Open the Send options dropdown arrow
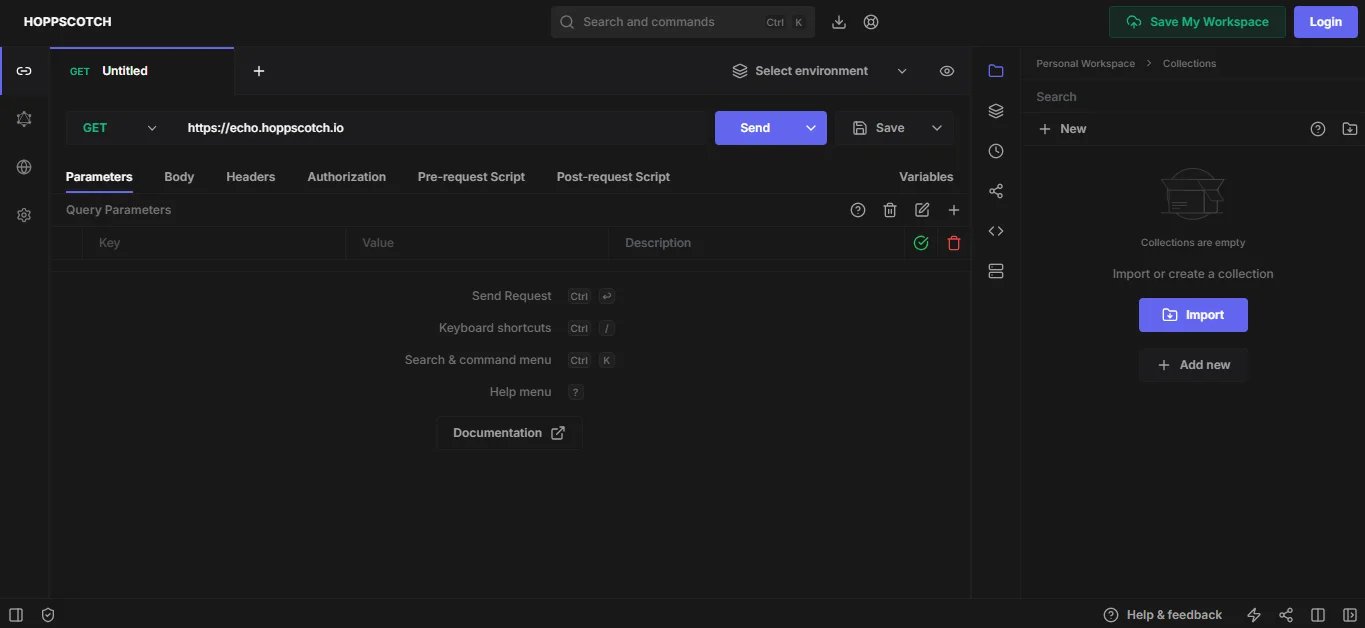The height and width of the screenshot is (628, 1365). [811, 128]
